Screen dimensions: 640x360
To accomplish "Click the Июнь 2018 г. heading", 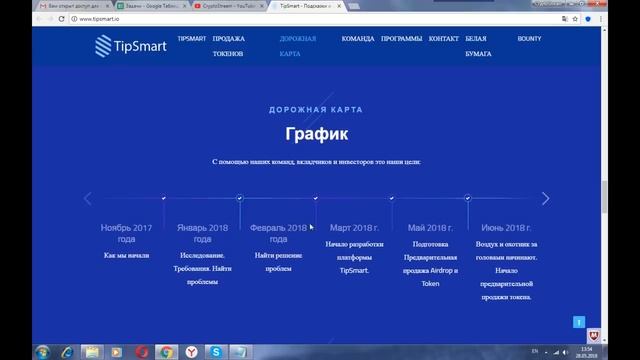I will [x=506, y=228].
